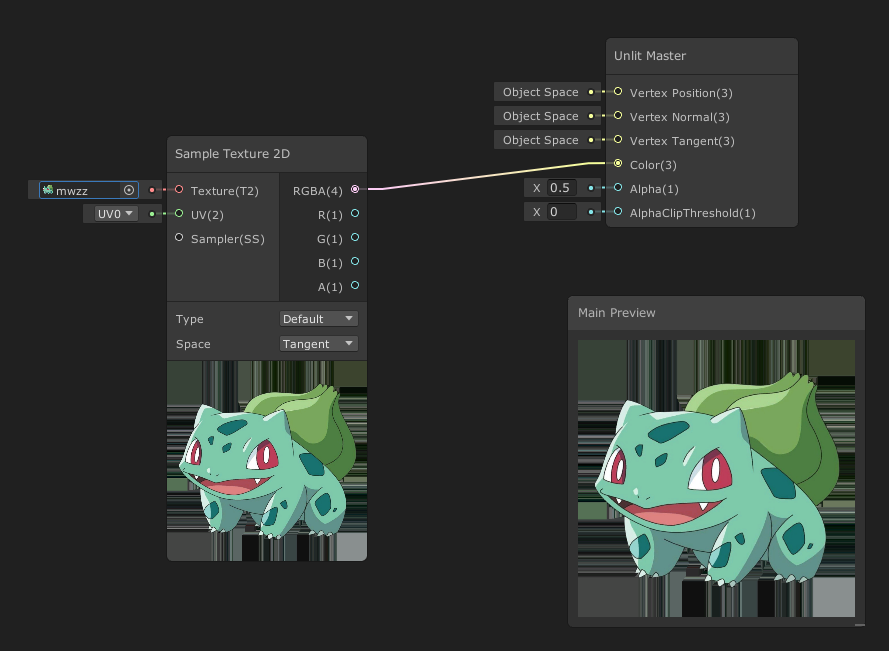Click the G(1) output port
The width and height of the screenshot is (889, 651).
click(x=355, y=239)
